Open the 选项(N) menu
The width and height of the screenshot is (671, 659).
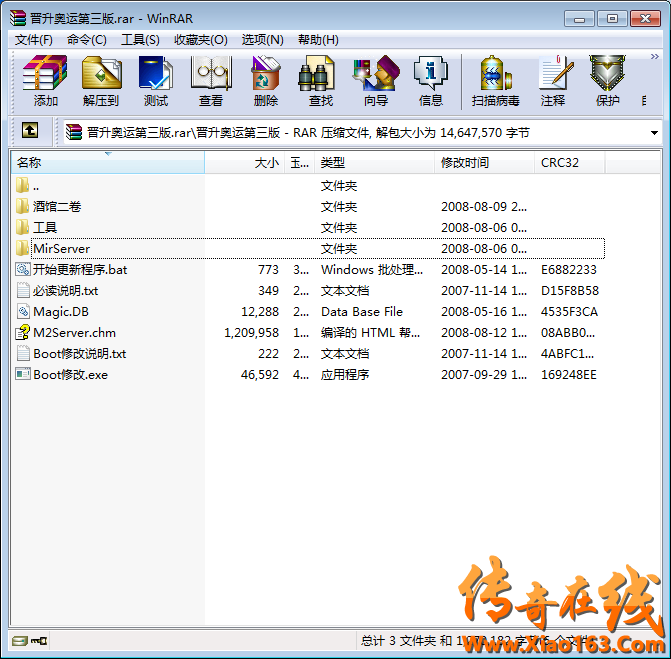(262, 40)
